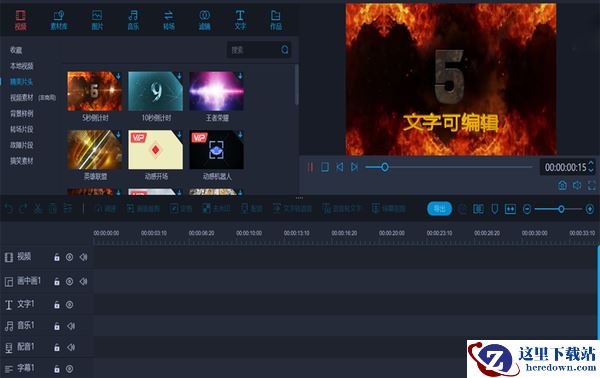Click the redo arrow in the timeline toolbar
This screenshot has height=378, width=600.
pyautogui.click(x=23, y=209)
